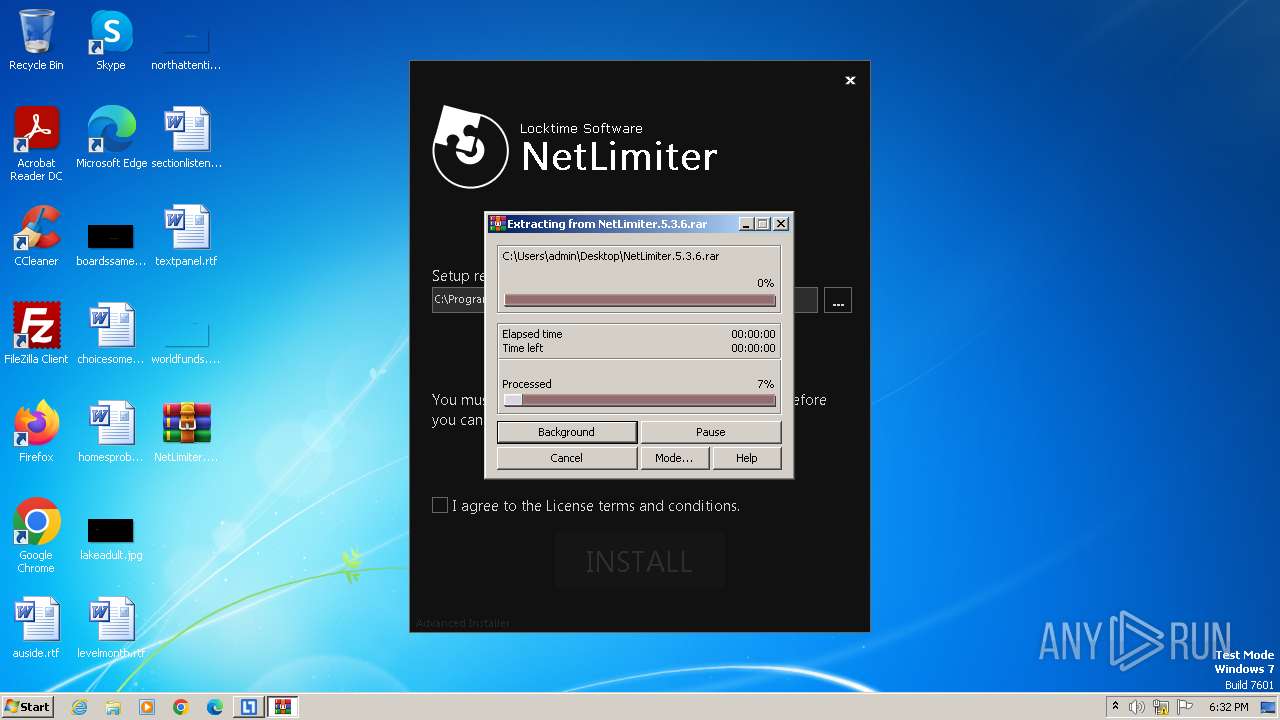This screenshot has width=1280, height=720.
Task: Click the INSTALL button in NetLimiter setup
Action: click(639, 561)
